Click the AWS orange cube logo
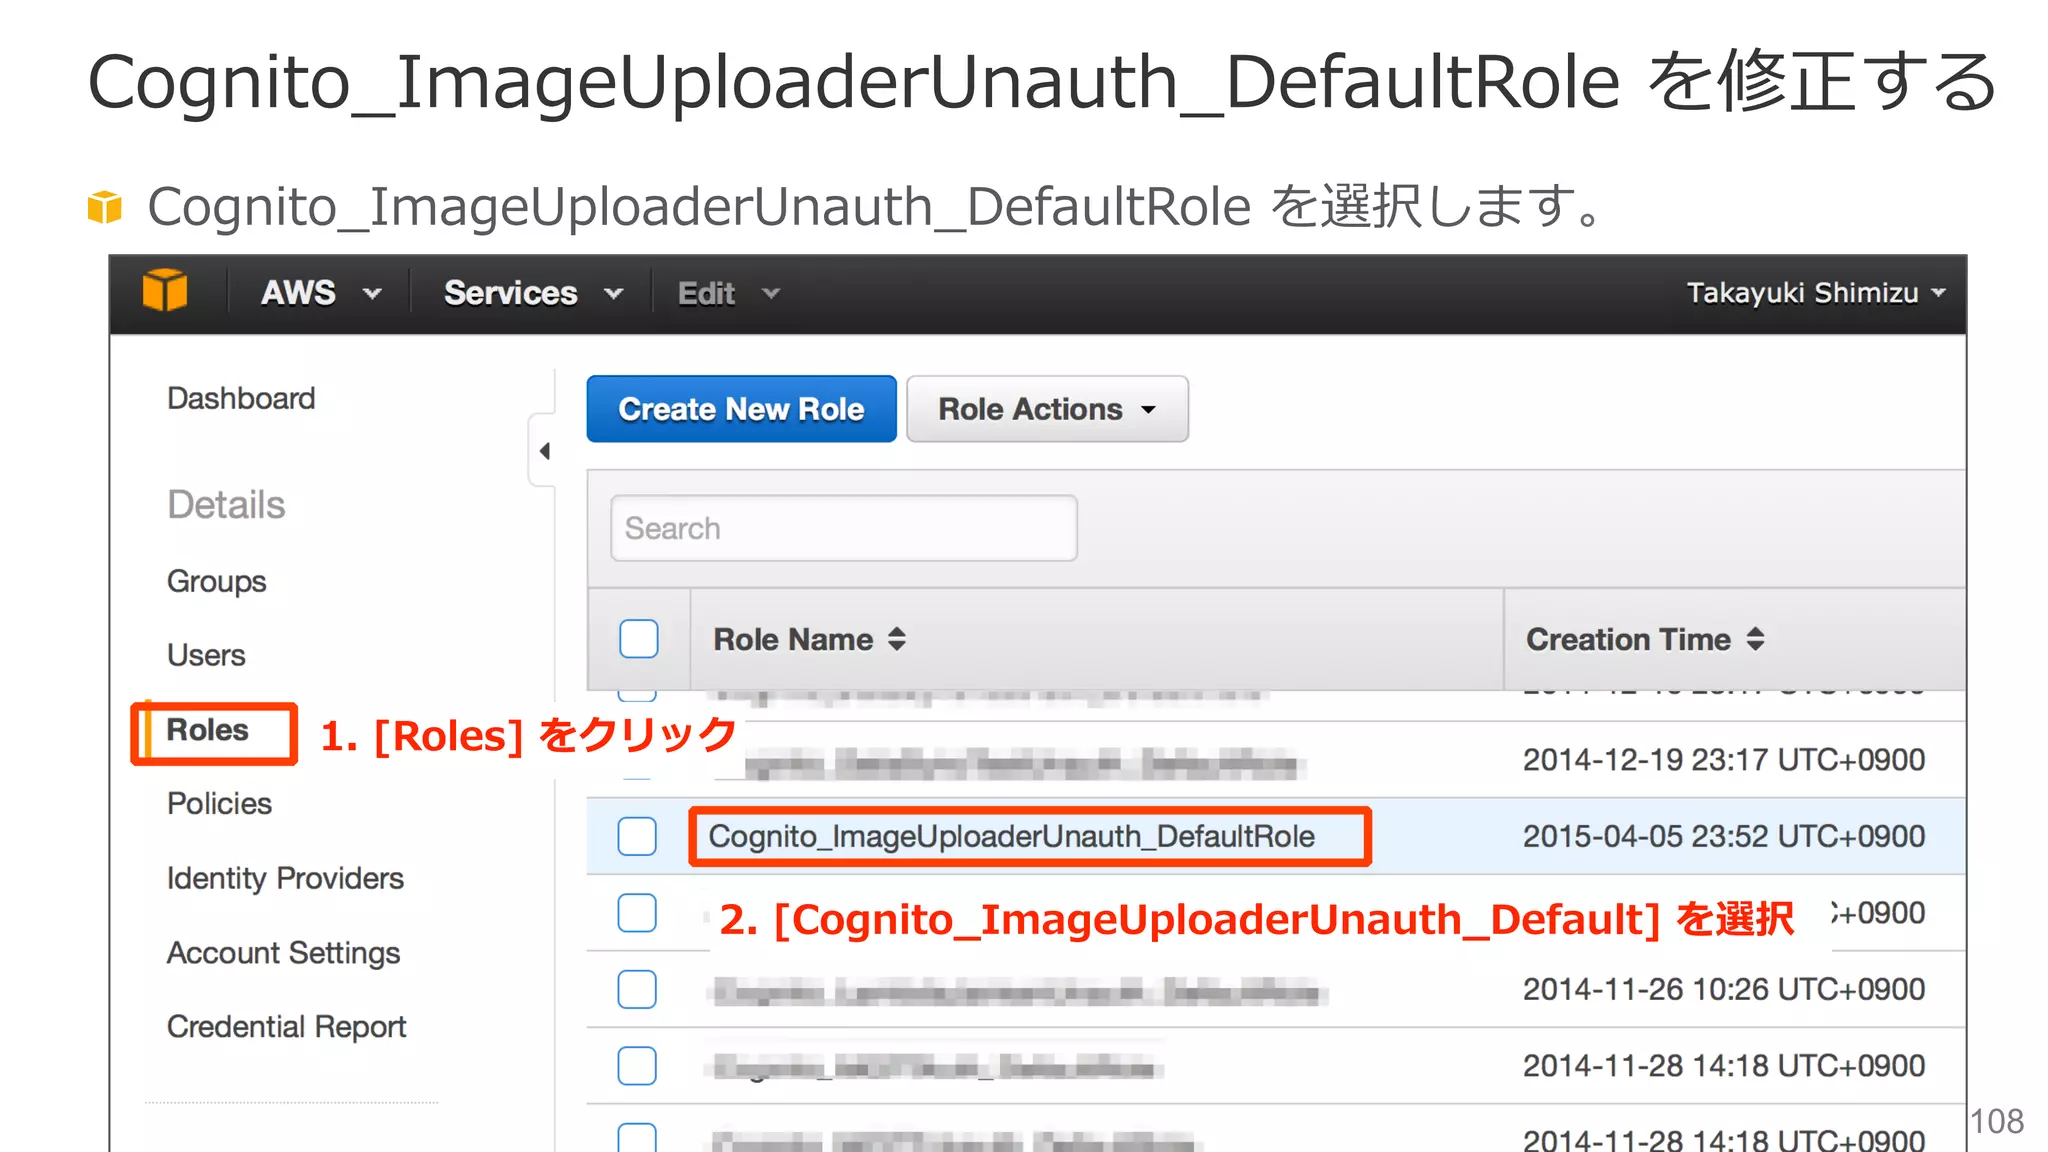Screen dimensions: 2048x1152 (x=165, y=291)
